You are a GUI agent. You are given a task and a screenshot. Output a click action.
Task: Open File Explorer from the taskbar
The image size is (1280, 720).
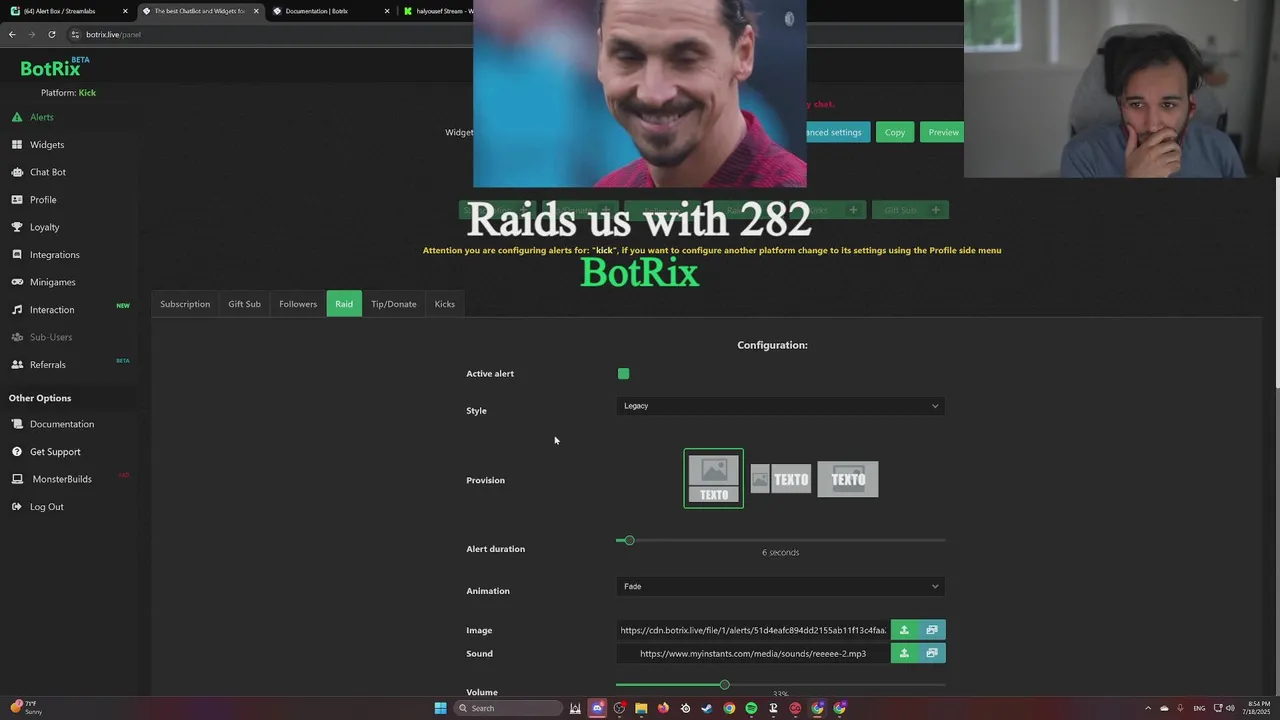[641, 708]
